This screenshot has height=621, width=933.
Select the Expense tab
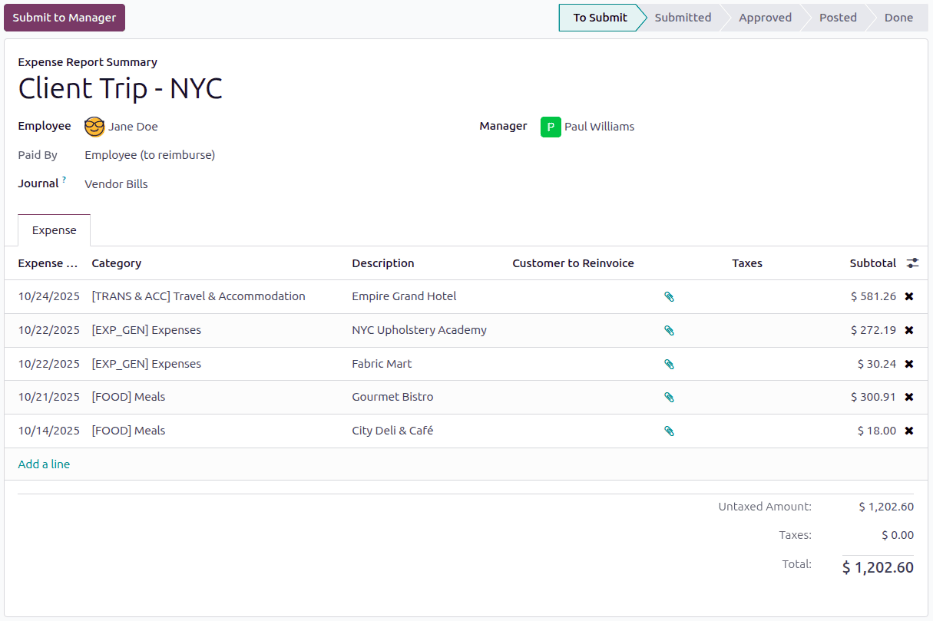click(54, 230)
